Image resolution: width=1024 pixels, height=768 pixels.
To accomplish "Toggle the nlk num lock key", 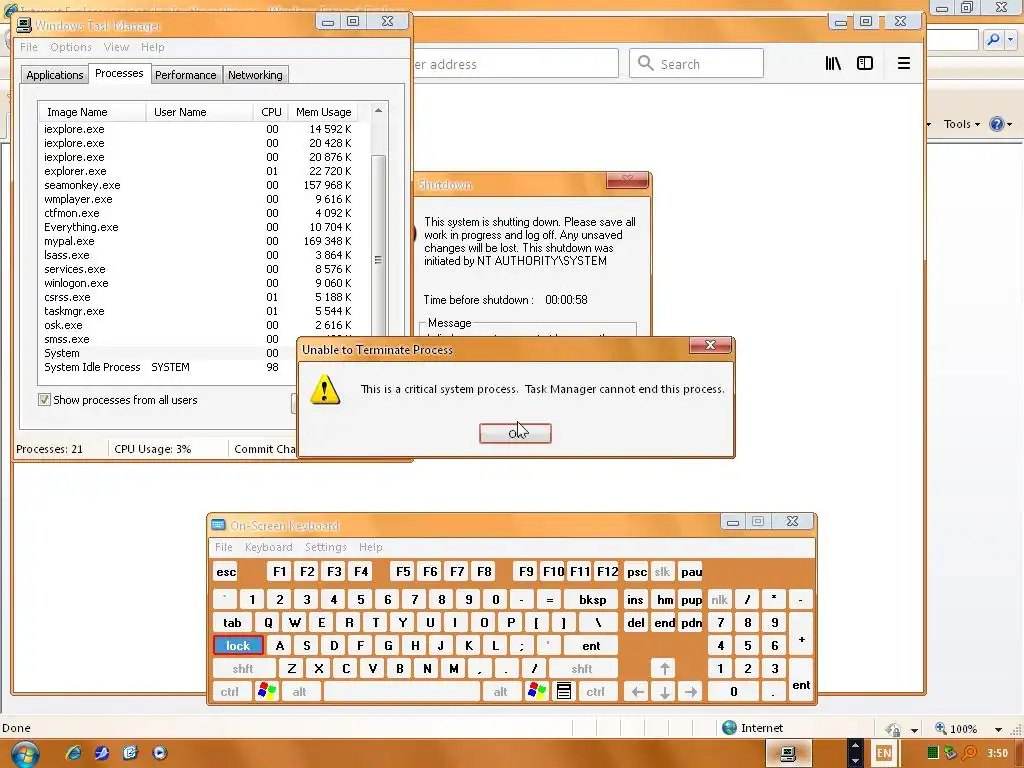I will click(719, 600).
